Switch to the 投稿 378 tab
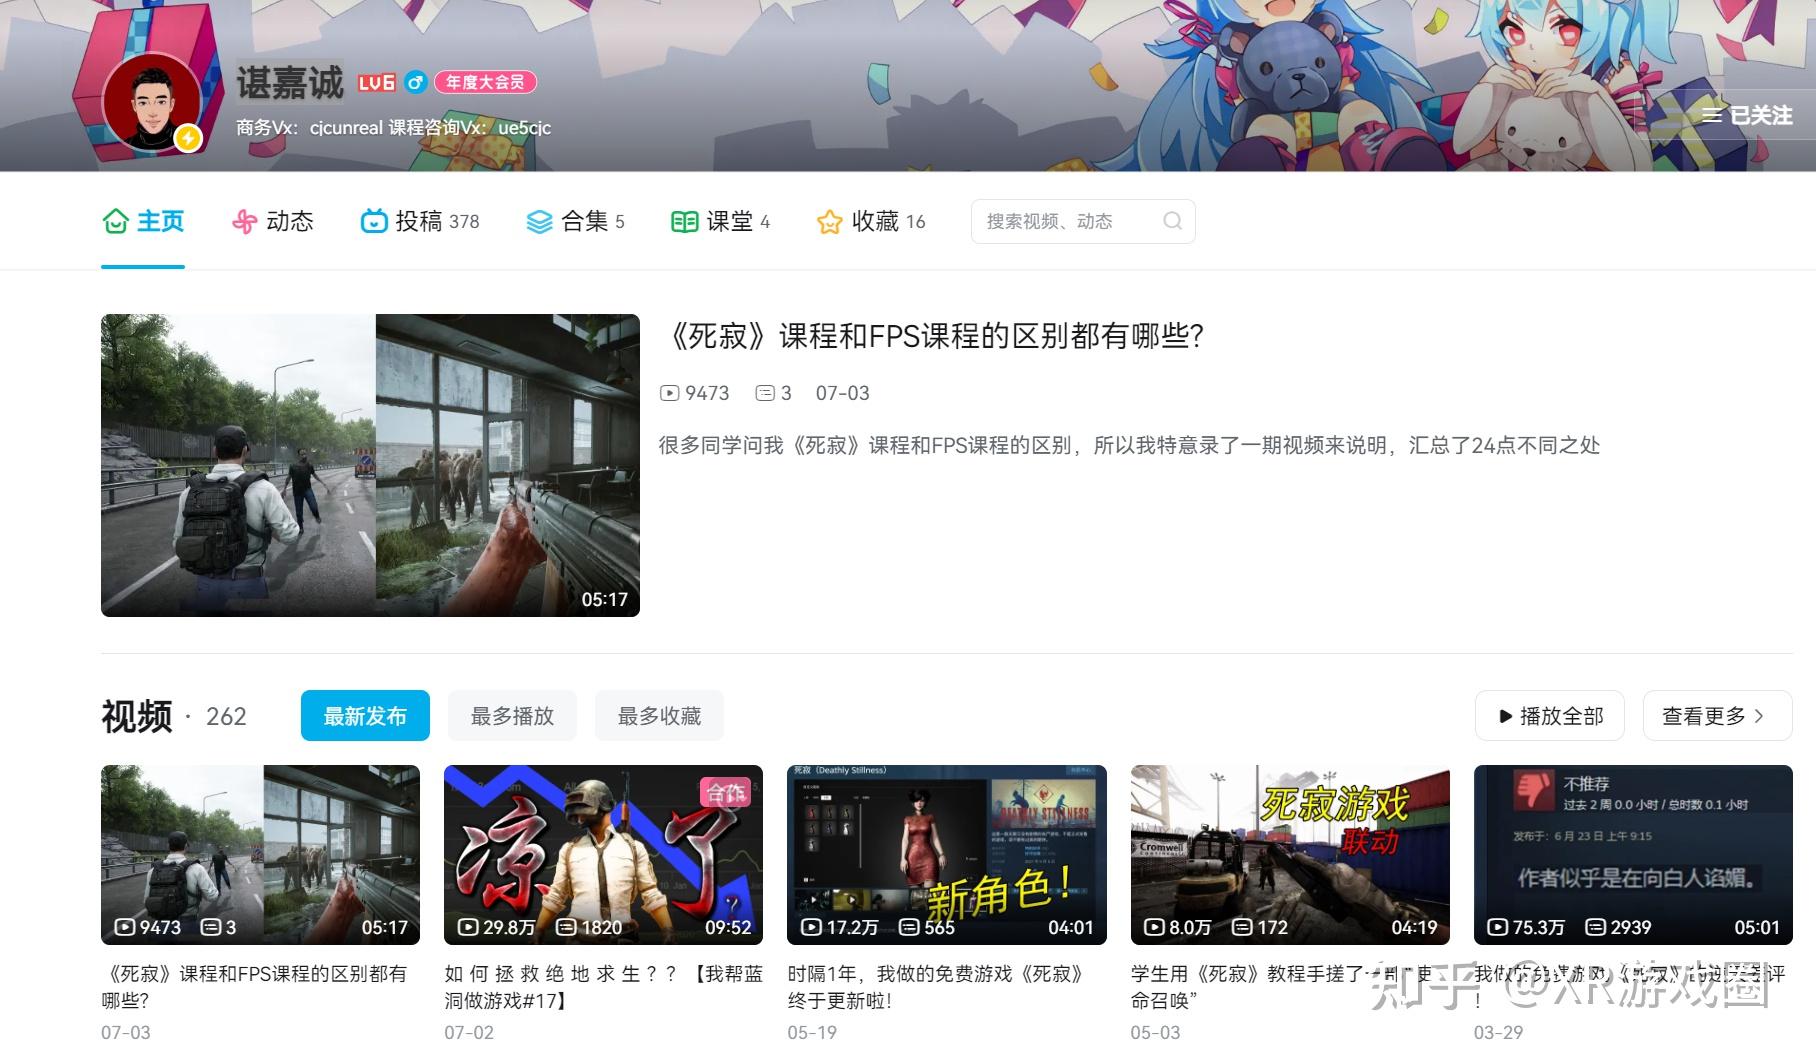 (x=421, y=221)
